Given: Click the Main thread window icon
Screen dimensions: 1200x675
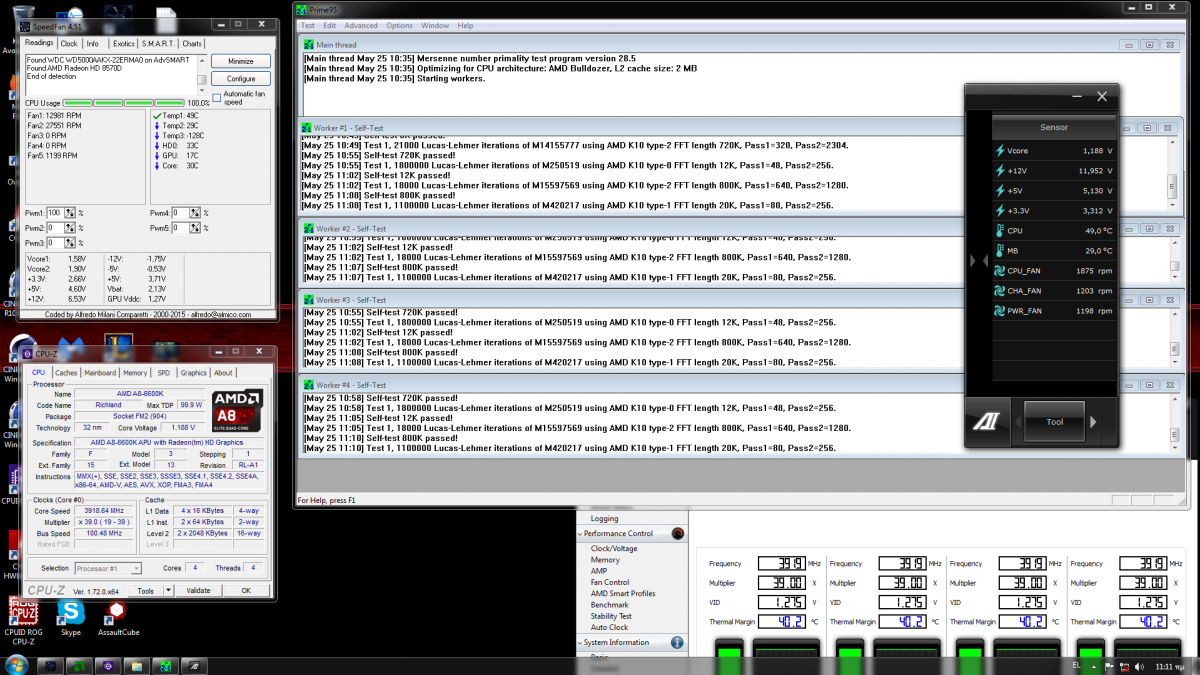Looking at the screenshot, I should [308, 44].
